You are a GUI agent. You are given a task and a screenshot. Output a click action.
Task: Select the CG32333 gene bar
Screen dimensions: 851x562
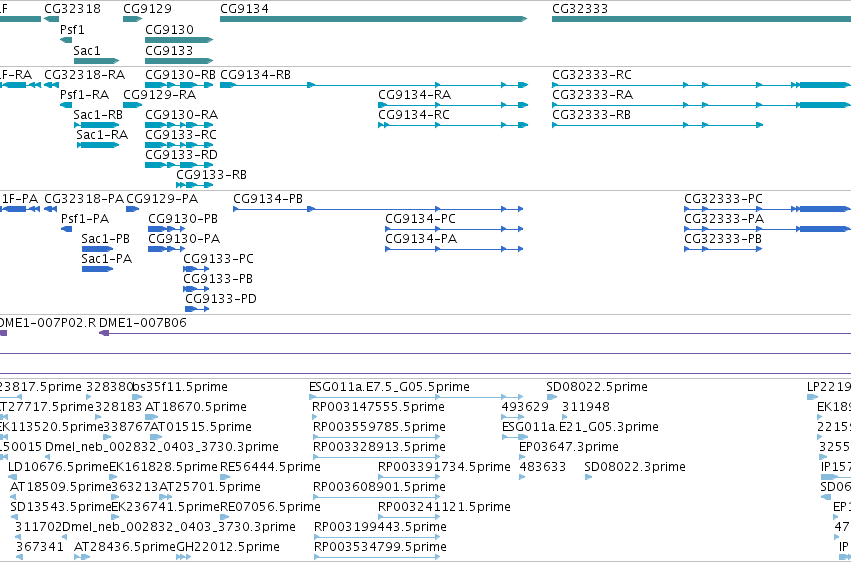click(701, 19)
